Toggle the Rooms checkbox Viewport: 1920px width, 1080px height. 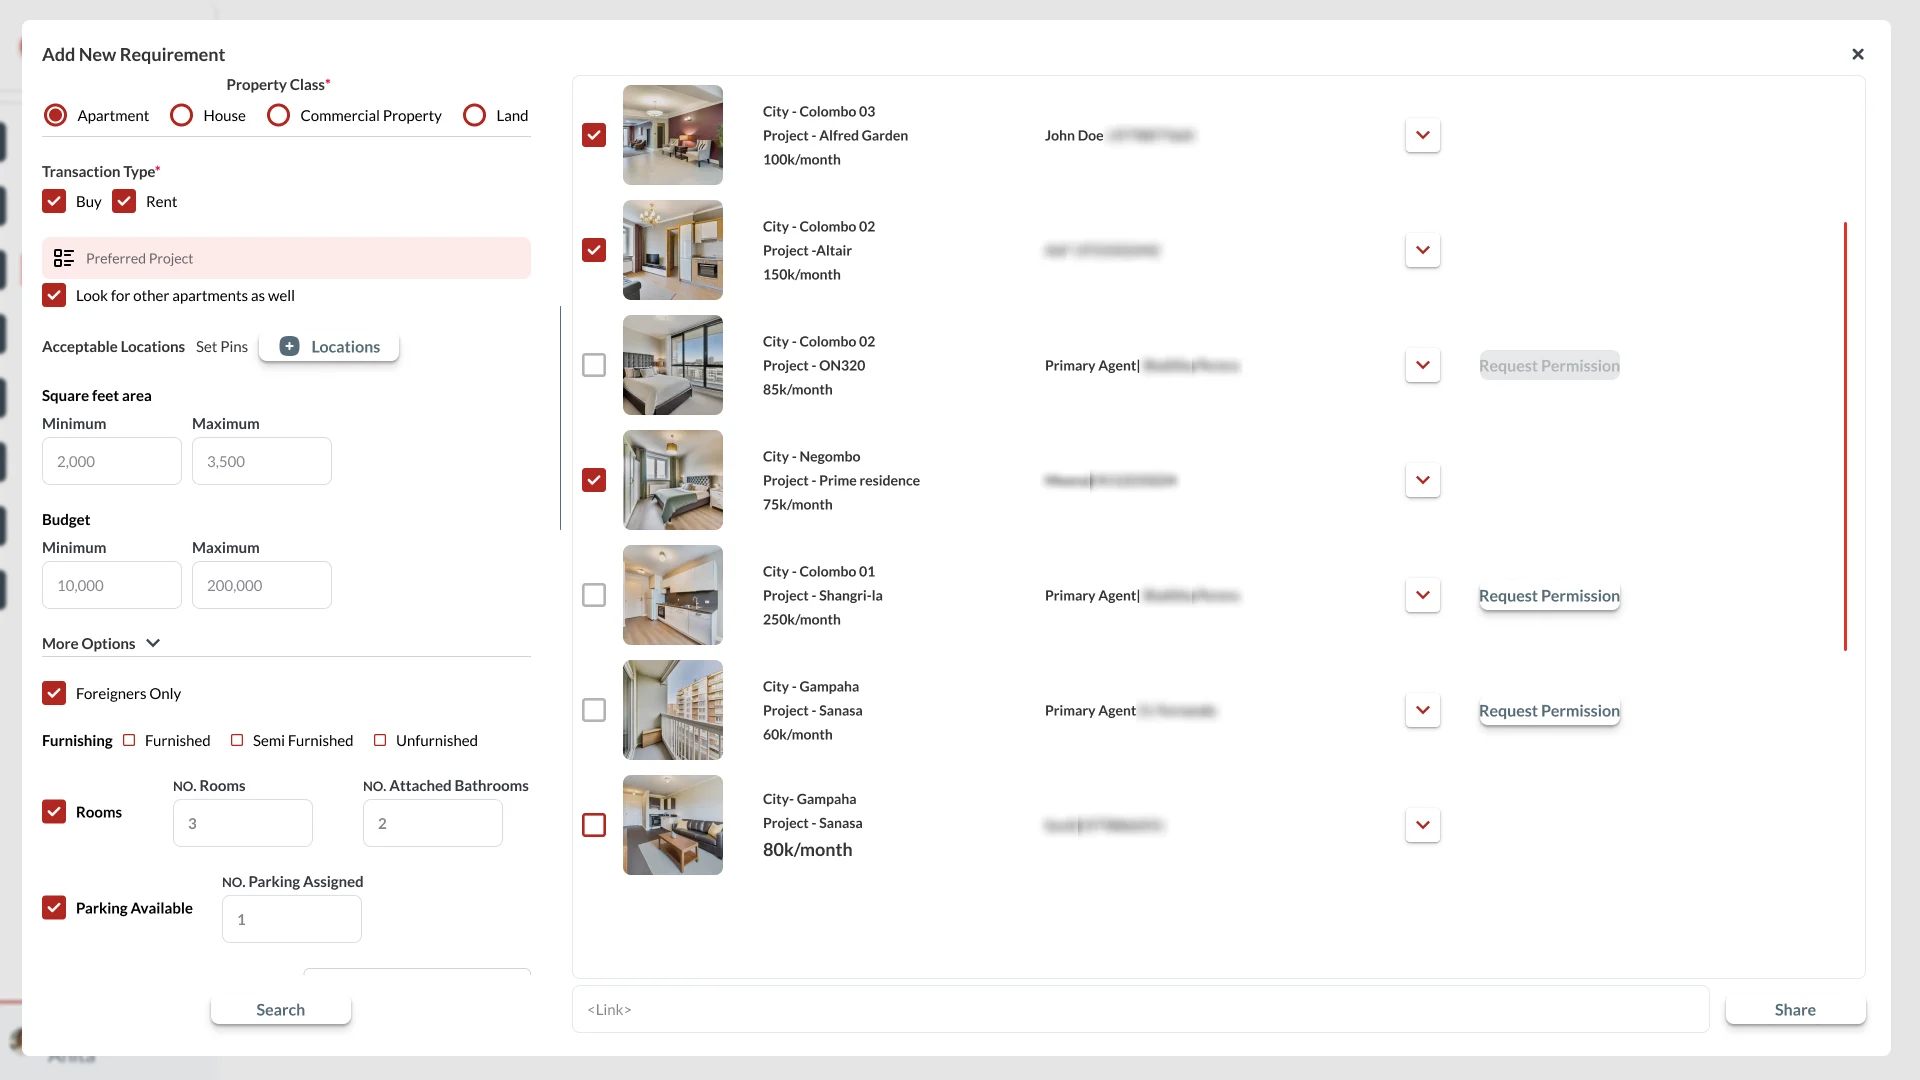coord(54,811)
